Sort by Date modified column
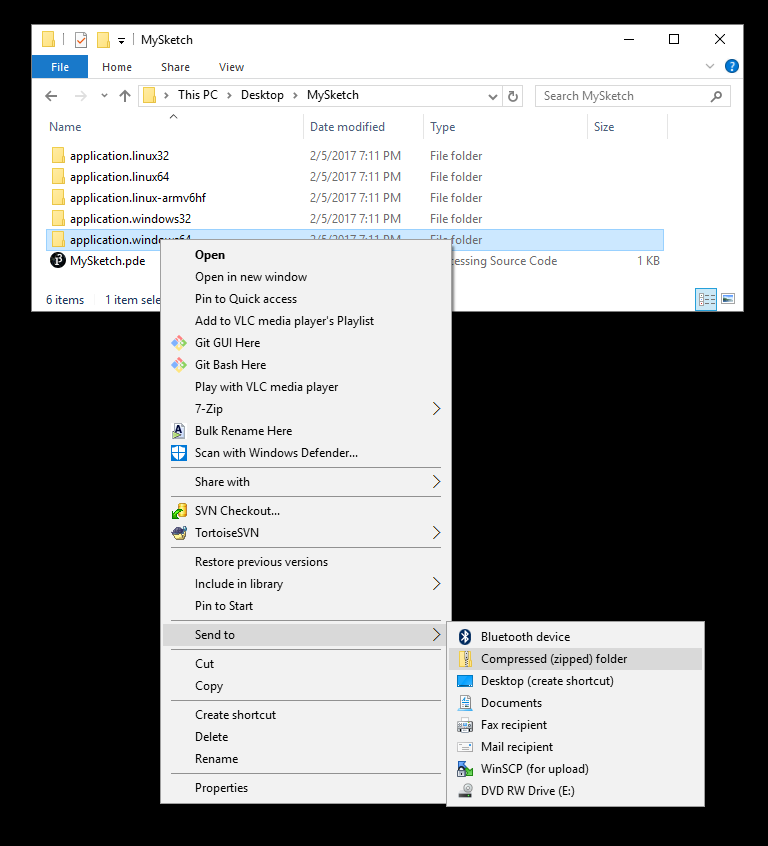Viewport: 768px width, 846px height. click(347, 127)
